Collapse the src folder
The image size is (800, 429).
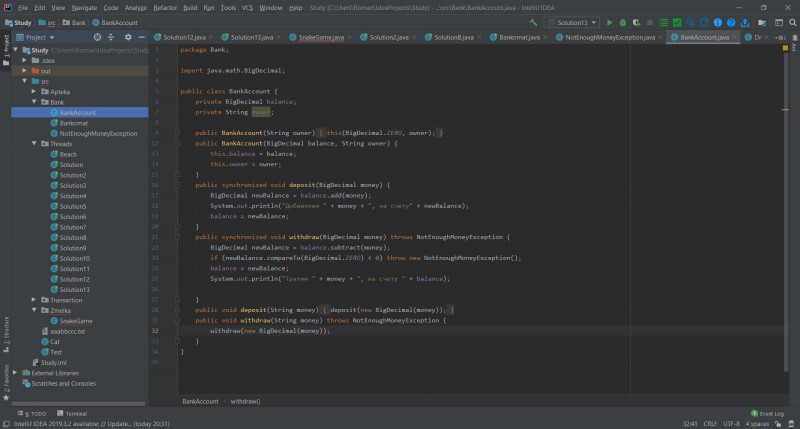click(x=24, y=81)
